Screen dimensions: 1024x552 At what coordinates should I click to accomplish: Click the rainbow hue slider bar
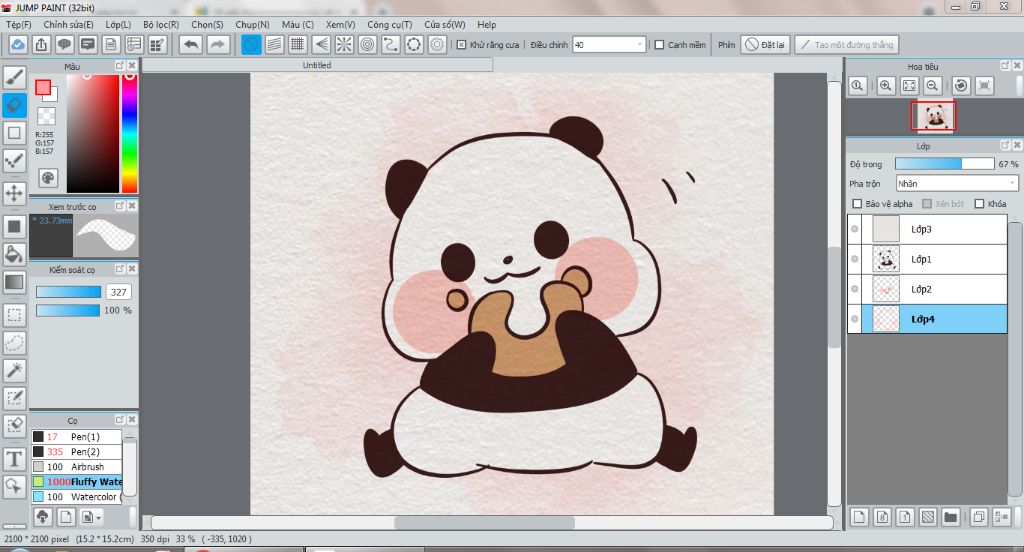pos(129,133)
